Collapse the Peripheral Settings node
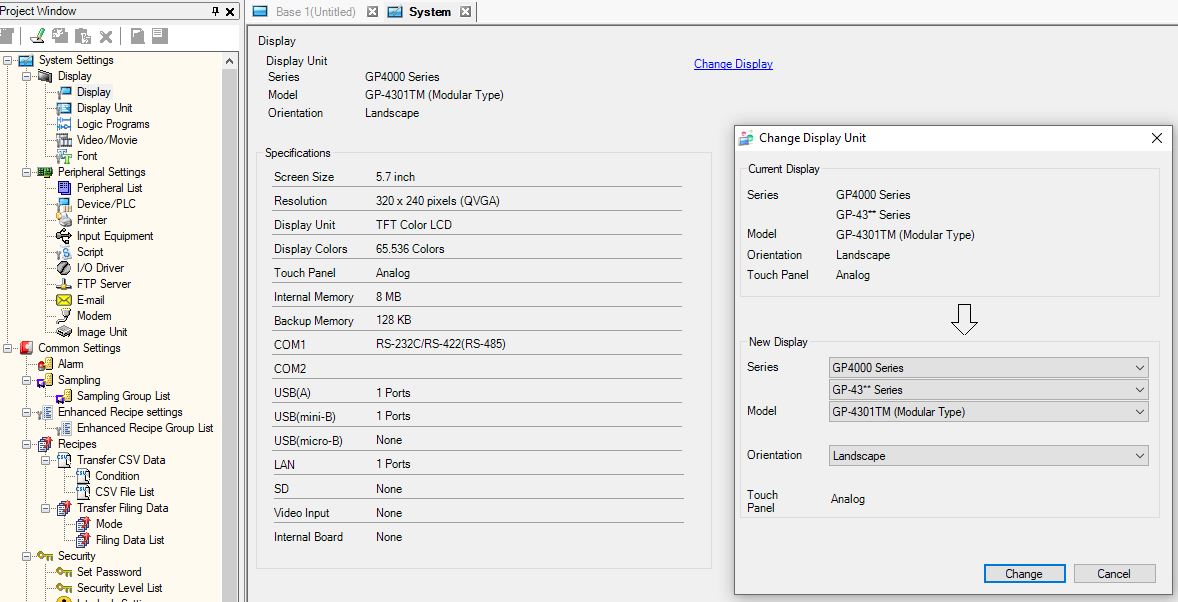 tap(26, 172)
